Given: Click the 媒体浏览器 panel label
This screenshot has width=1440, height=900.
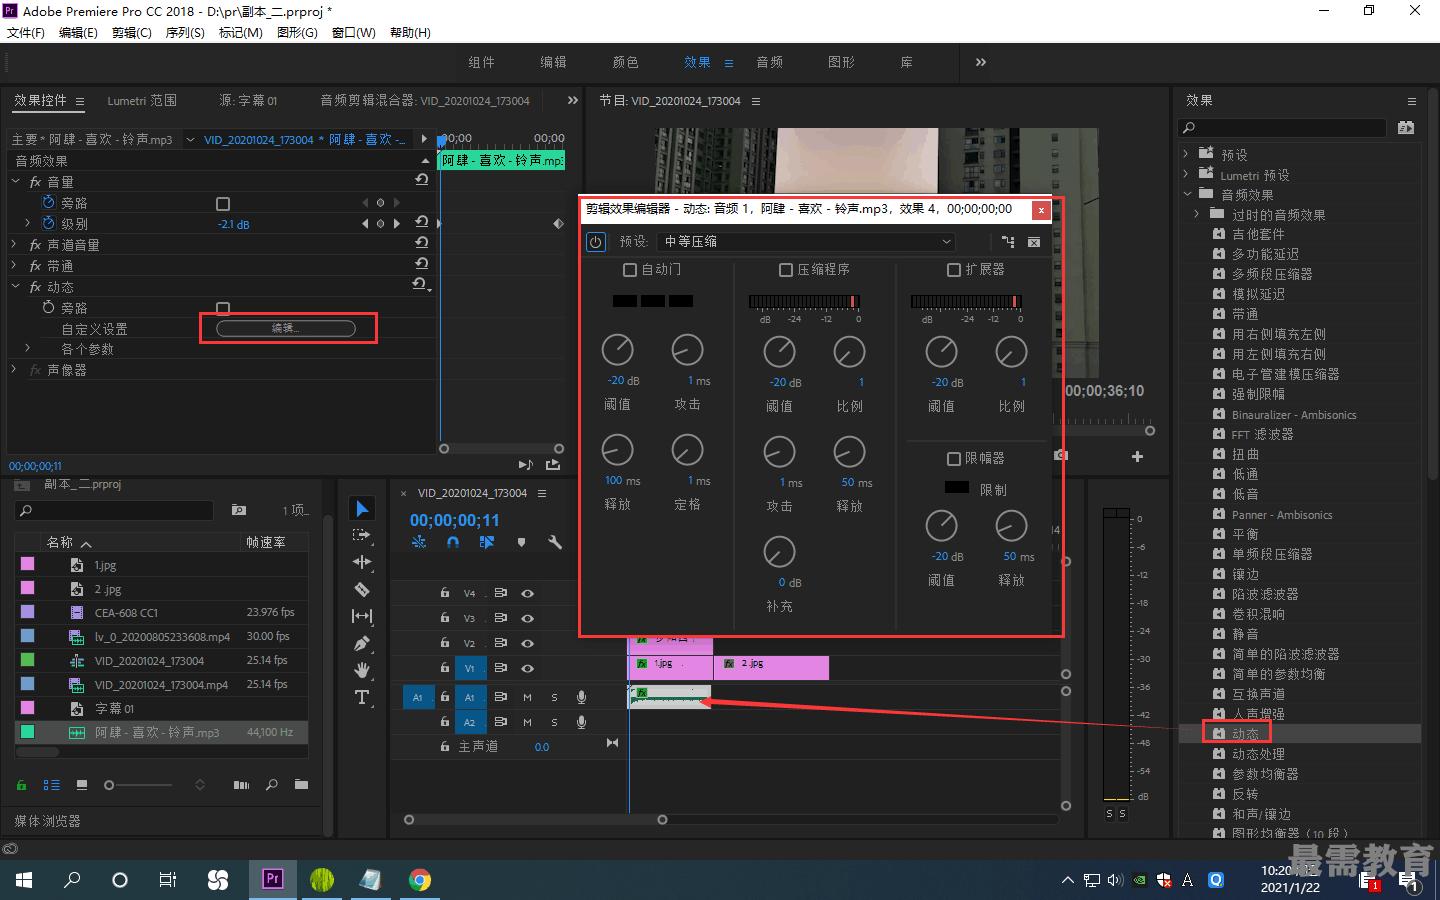Looking at the screenshot, I should pos(47,821).
